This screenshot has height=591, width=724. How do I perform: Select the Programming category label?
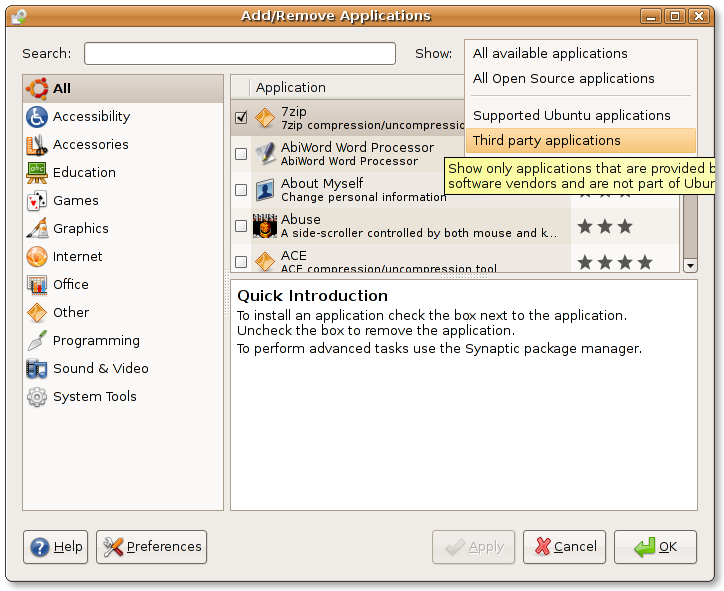pyautogui.click(x=96, y=341)
